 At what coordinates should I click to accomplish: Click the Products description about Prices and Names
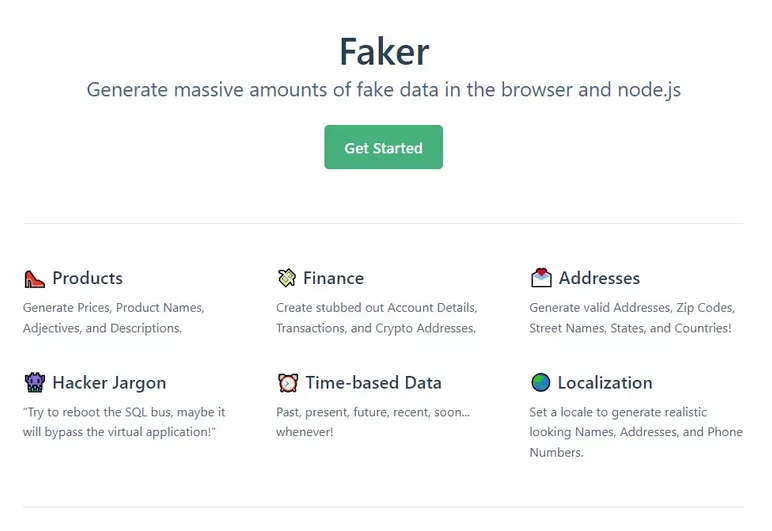pyautogui.click(x=113, y=318)
